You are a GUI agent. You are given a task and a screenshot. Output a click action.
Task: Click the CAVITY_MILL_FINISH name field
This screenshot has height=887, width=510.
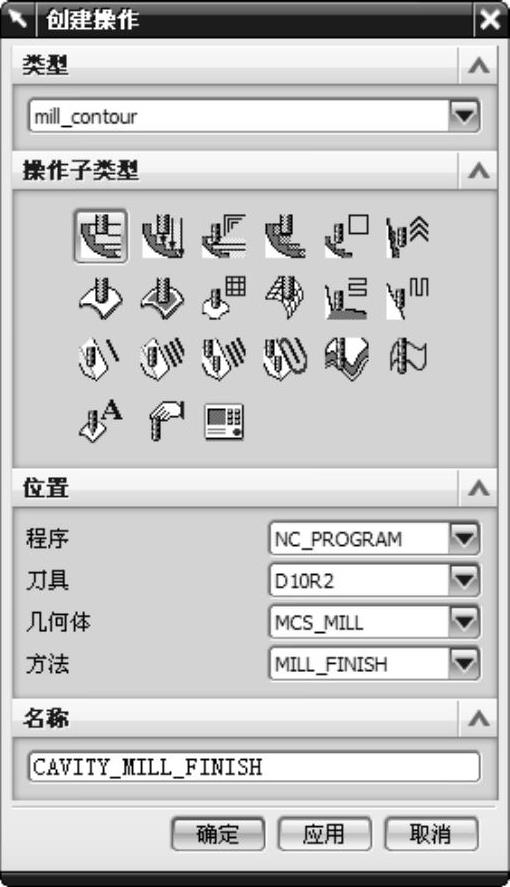tap(254, 767)
